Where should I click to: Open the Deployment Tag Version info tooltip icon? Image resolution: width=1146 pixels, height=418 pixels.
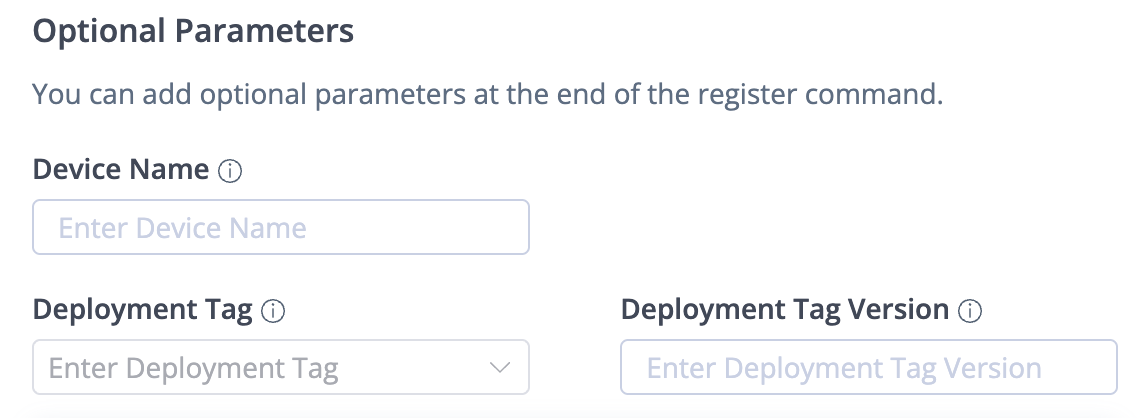point(970,312)
